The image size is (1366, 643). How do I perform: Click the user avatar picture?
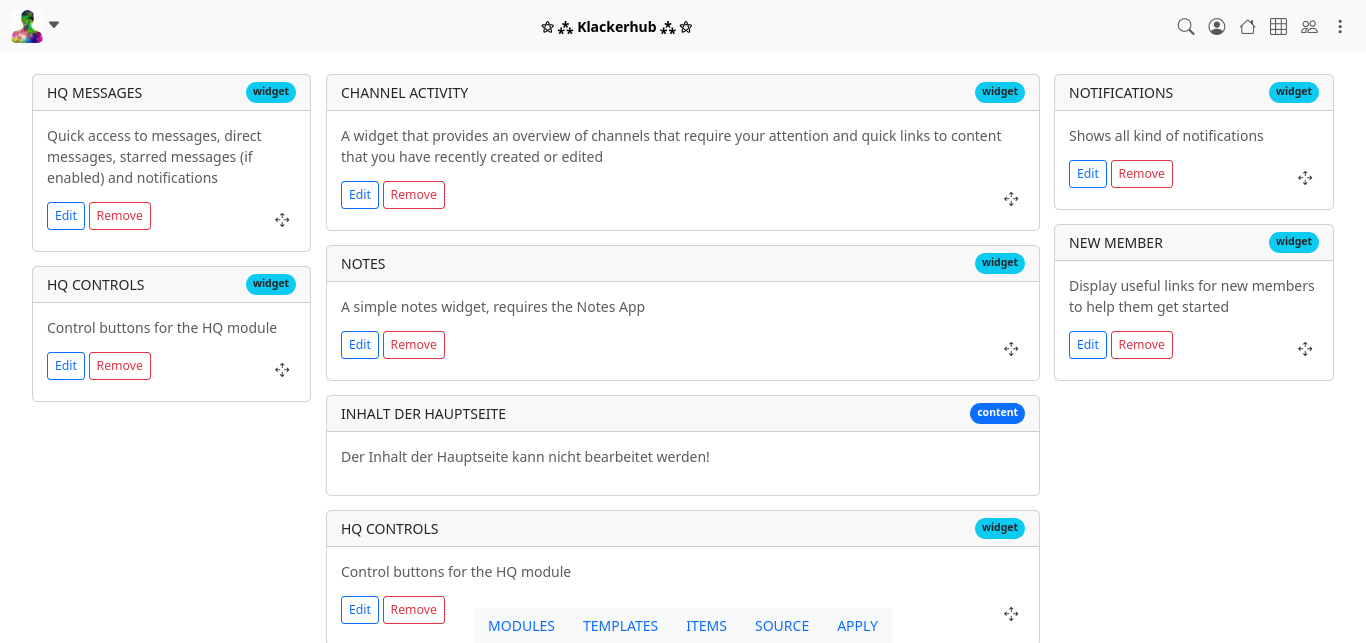(27, 26)
